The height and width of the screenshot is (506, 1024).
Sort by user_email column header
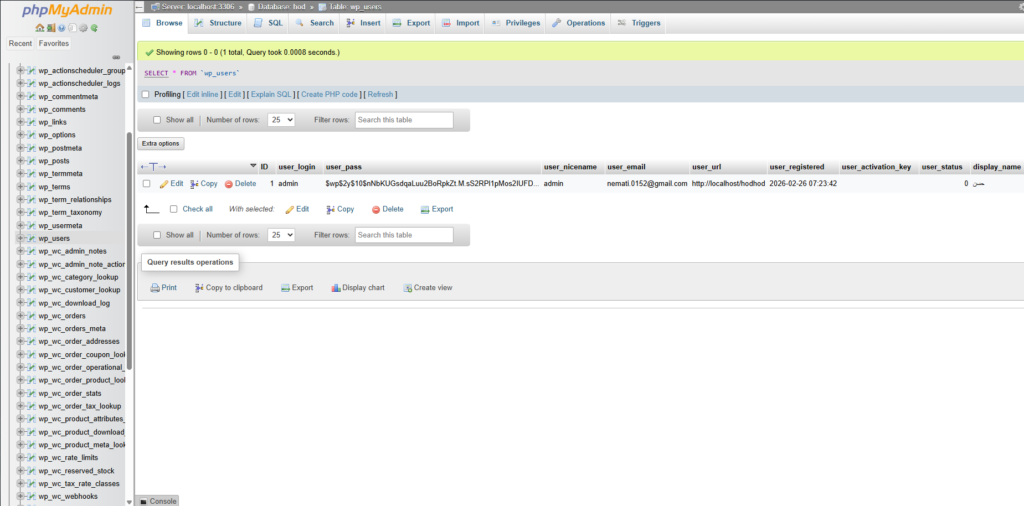pos(626,167)
